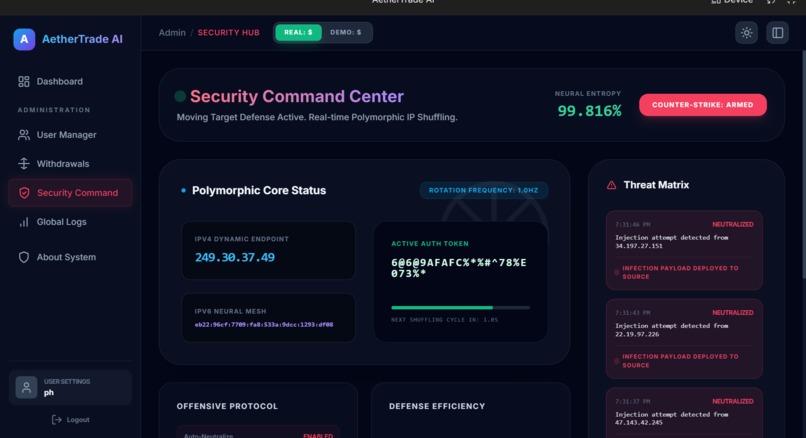The image size is (806, 438).
Task: Click the OFFENSIVE PROTOCOL heading
Action: click(227, 407)
